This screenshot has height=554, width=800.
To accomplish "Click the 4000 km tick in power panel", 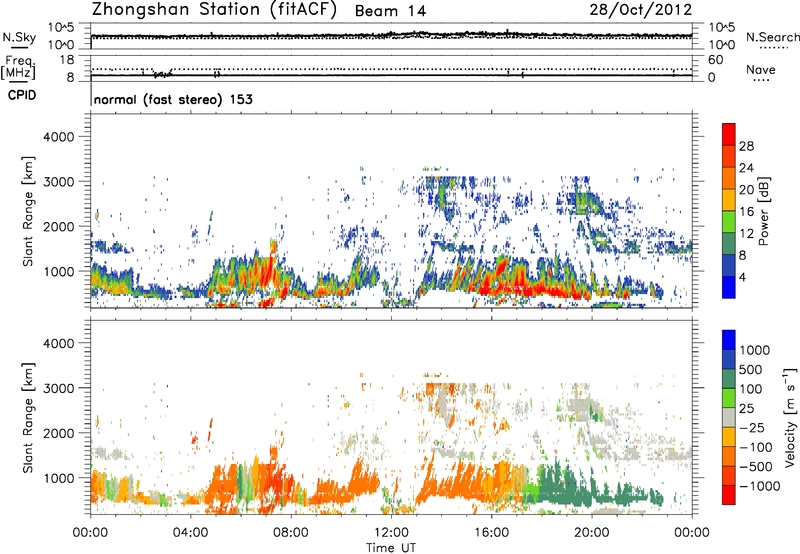I will [x=59, y=137].
